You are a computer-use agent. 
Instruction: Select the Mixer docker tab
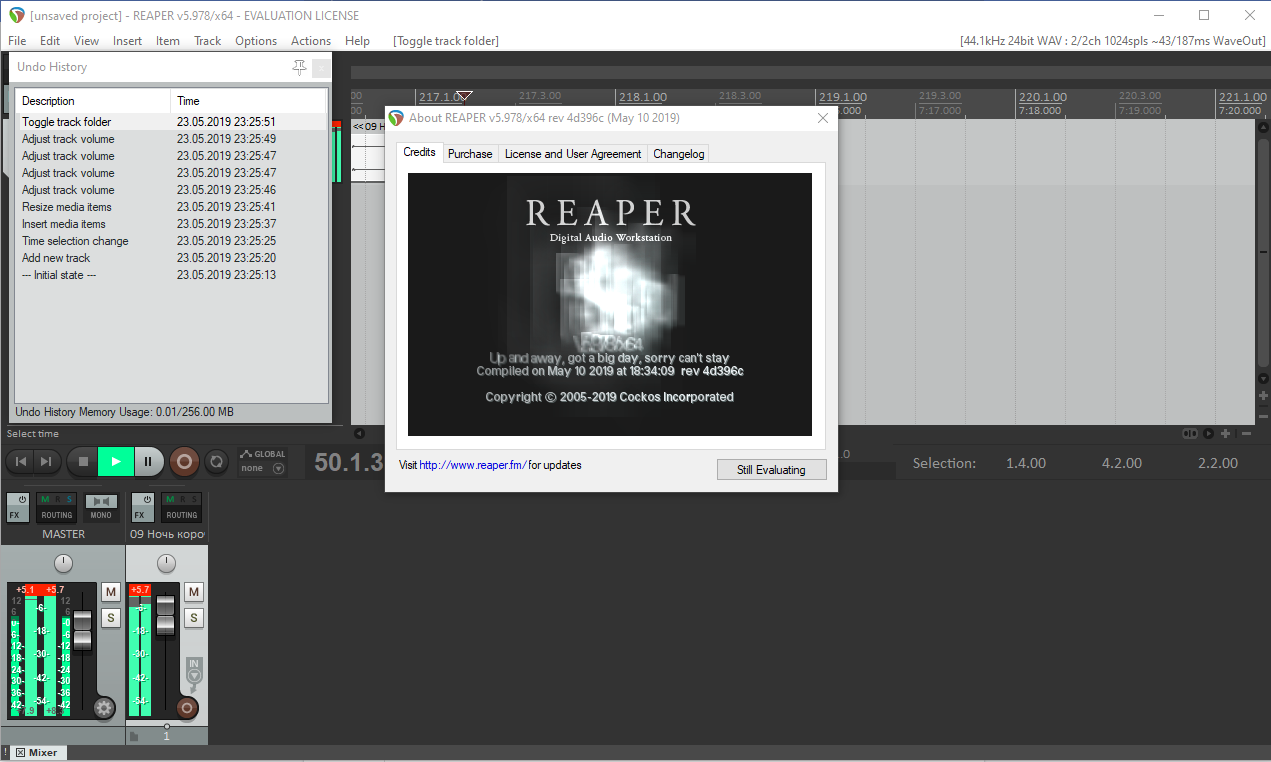(x=43, y=752)
